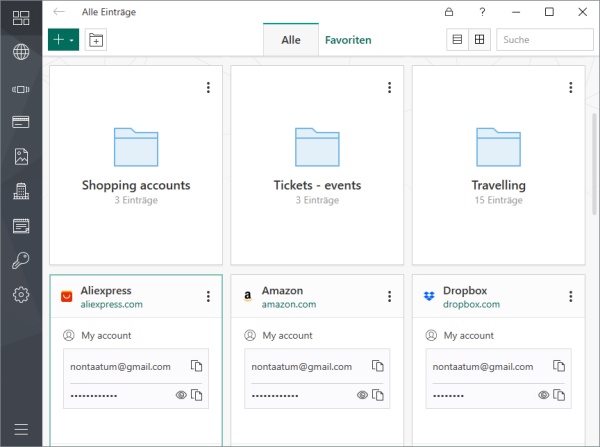
Task: Click My account under Dropbox
Action: point(469,336)
